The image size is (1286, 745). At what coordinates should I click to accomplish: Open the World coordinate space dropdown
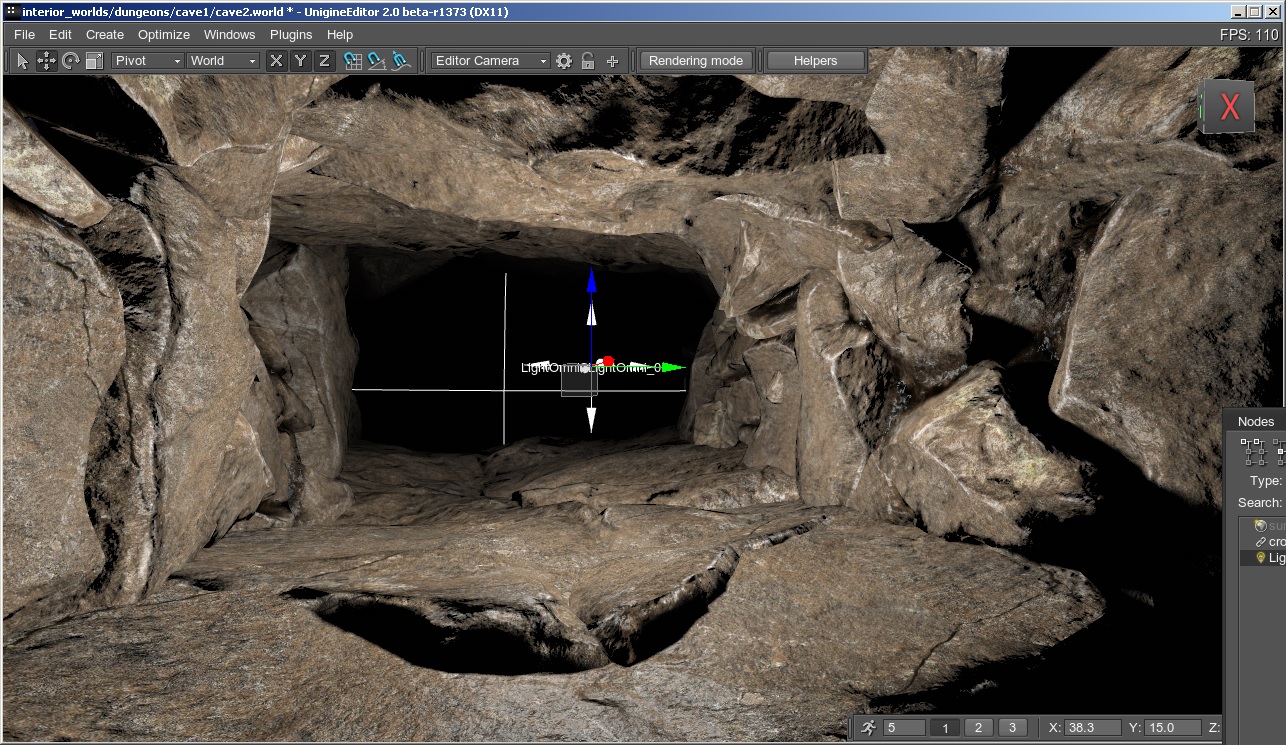[x=224, y=61]
